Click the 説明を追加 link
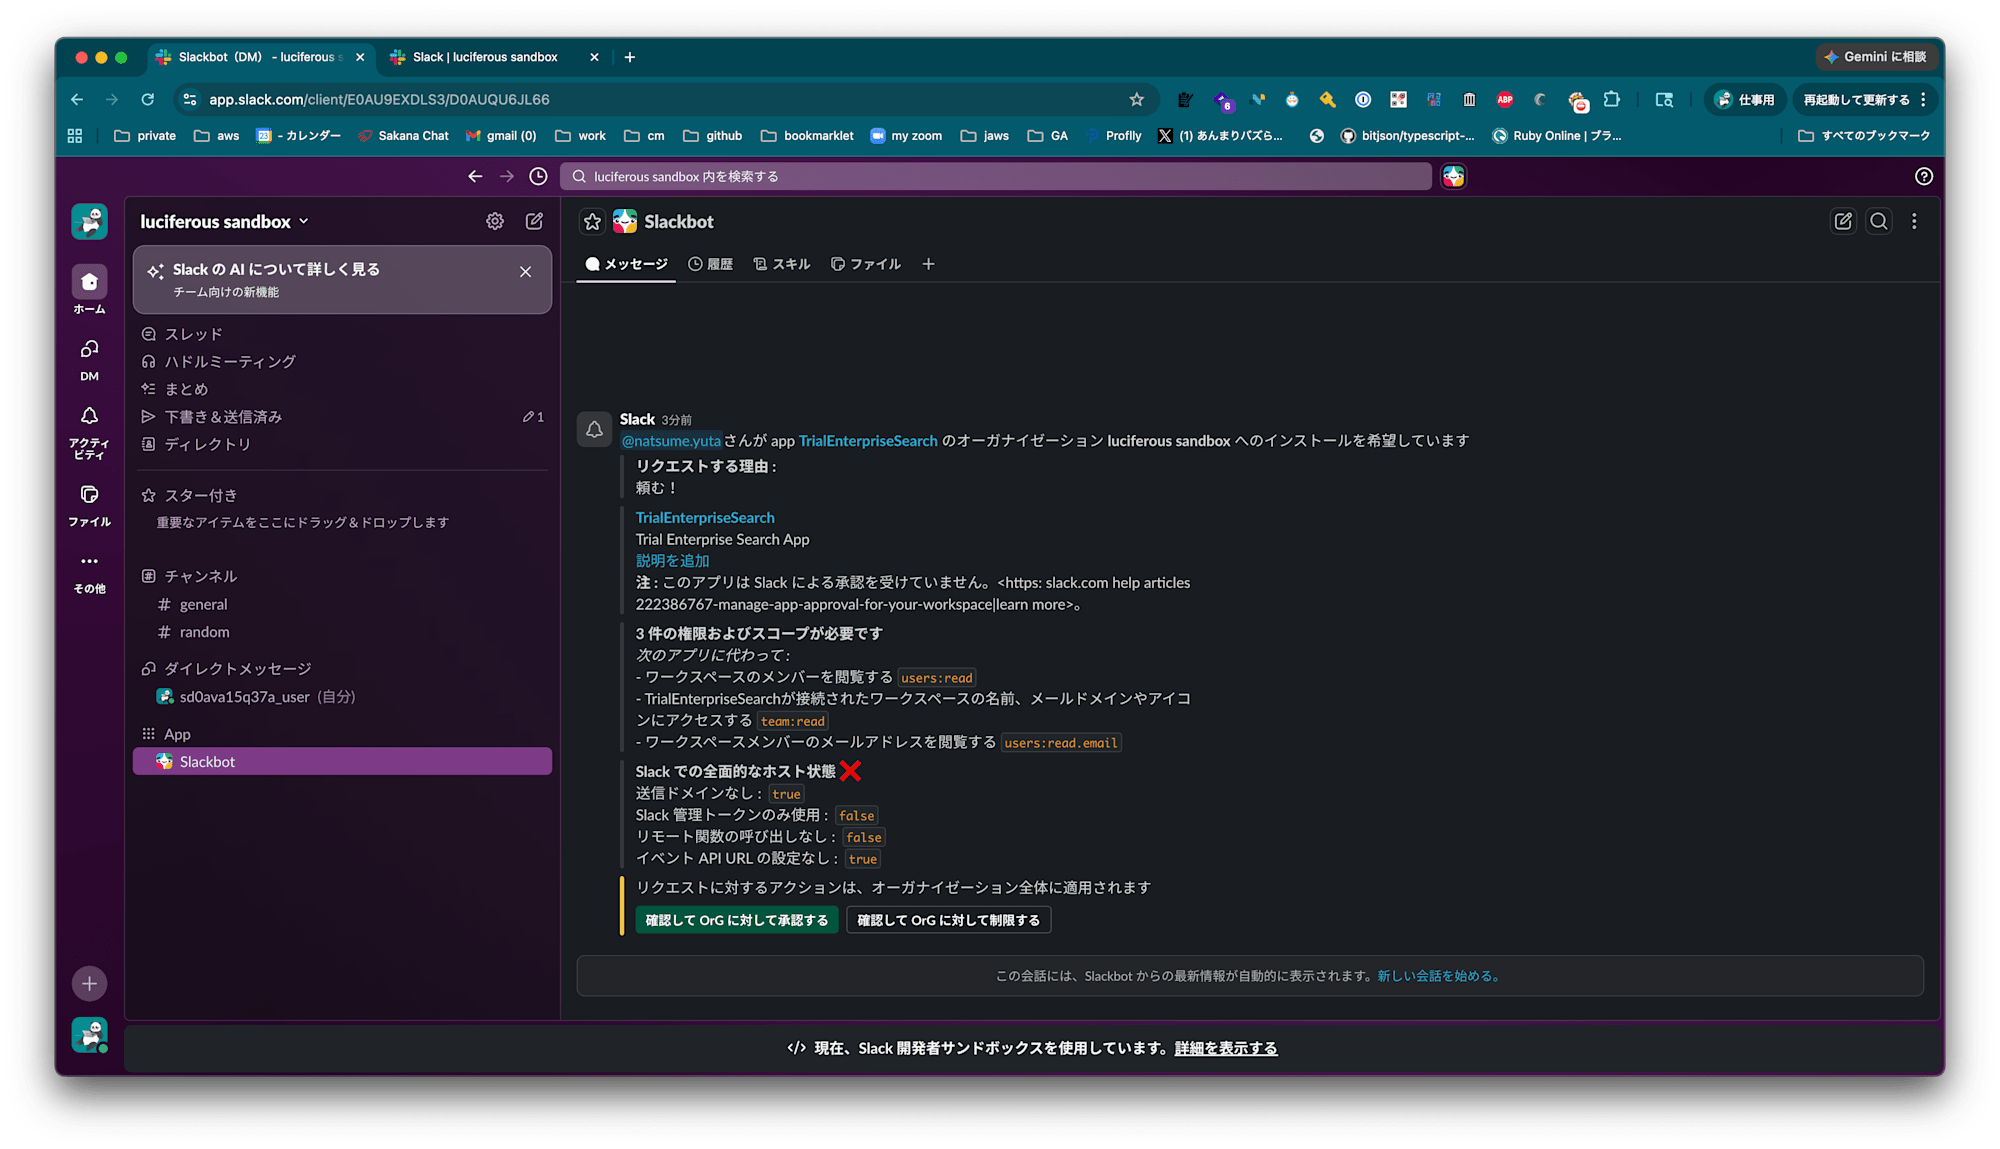 672,561
